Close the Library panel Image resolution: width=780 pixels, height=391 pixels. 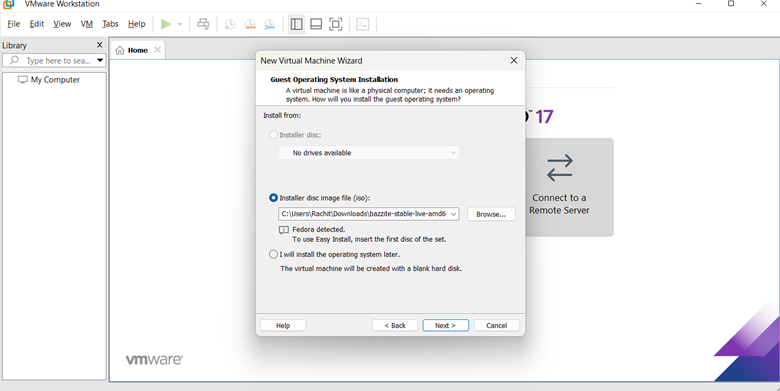tap(99, 45)
